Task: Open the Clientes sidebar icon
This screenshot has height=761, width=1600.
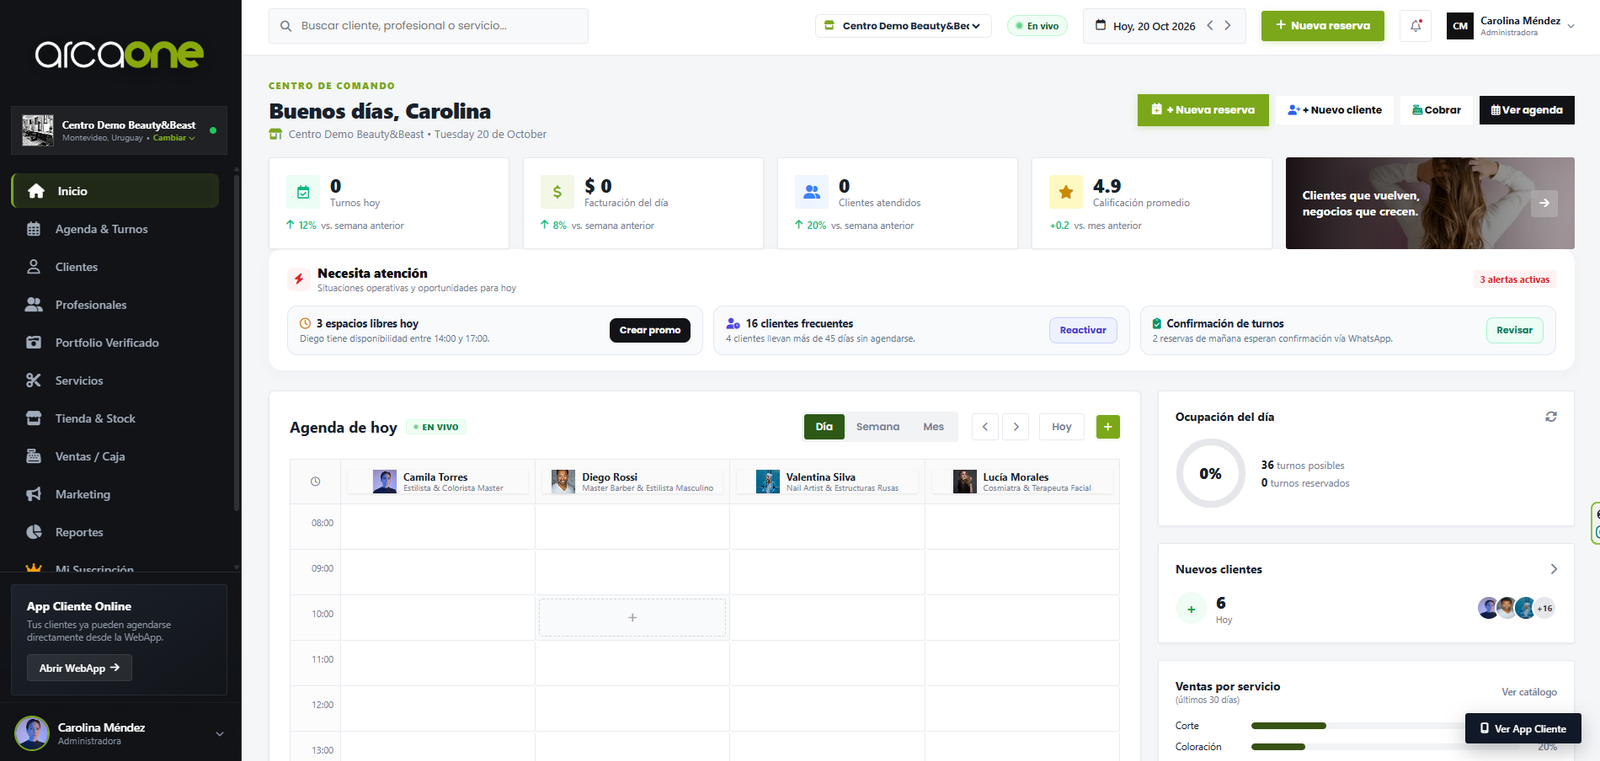Action: coord(34,267)
